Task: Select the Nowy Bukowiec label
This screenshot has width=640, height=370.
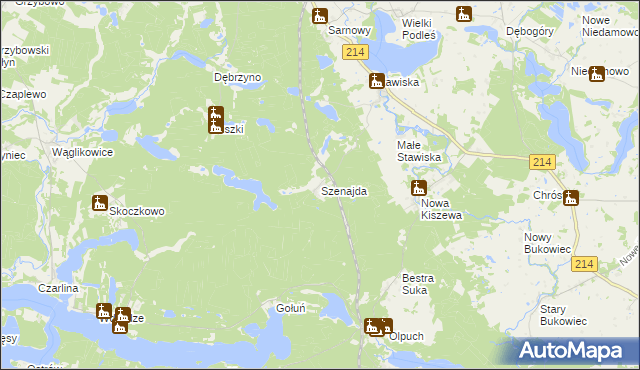Action: pyautogui.click(x=547, y=243)
